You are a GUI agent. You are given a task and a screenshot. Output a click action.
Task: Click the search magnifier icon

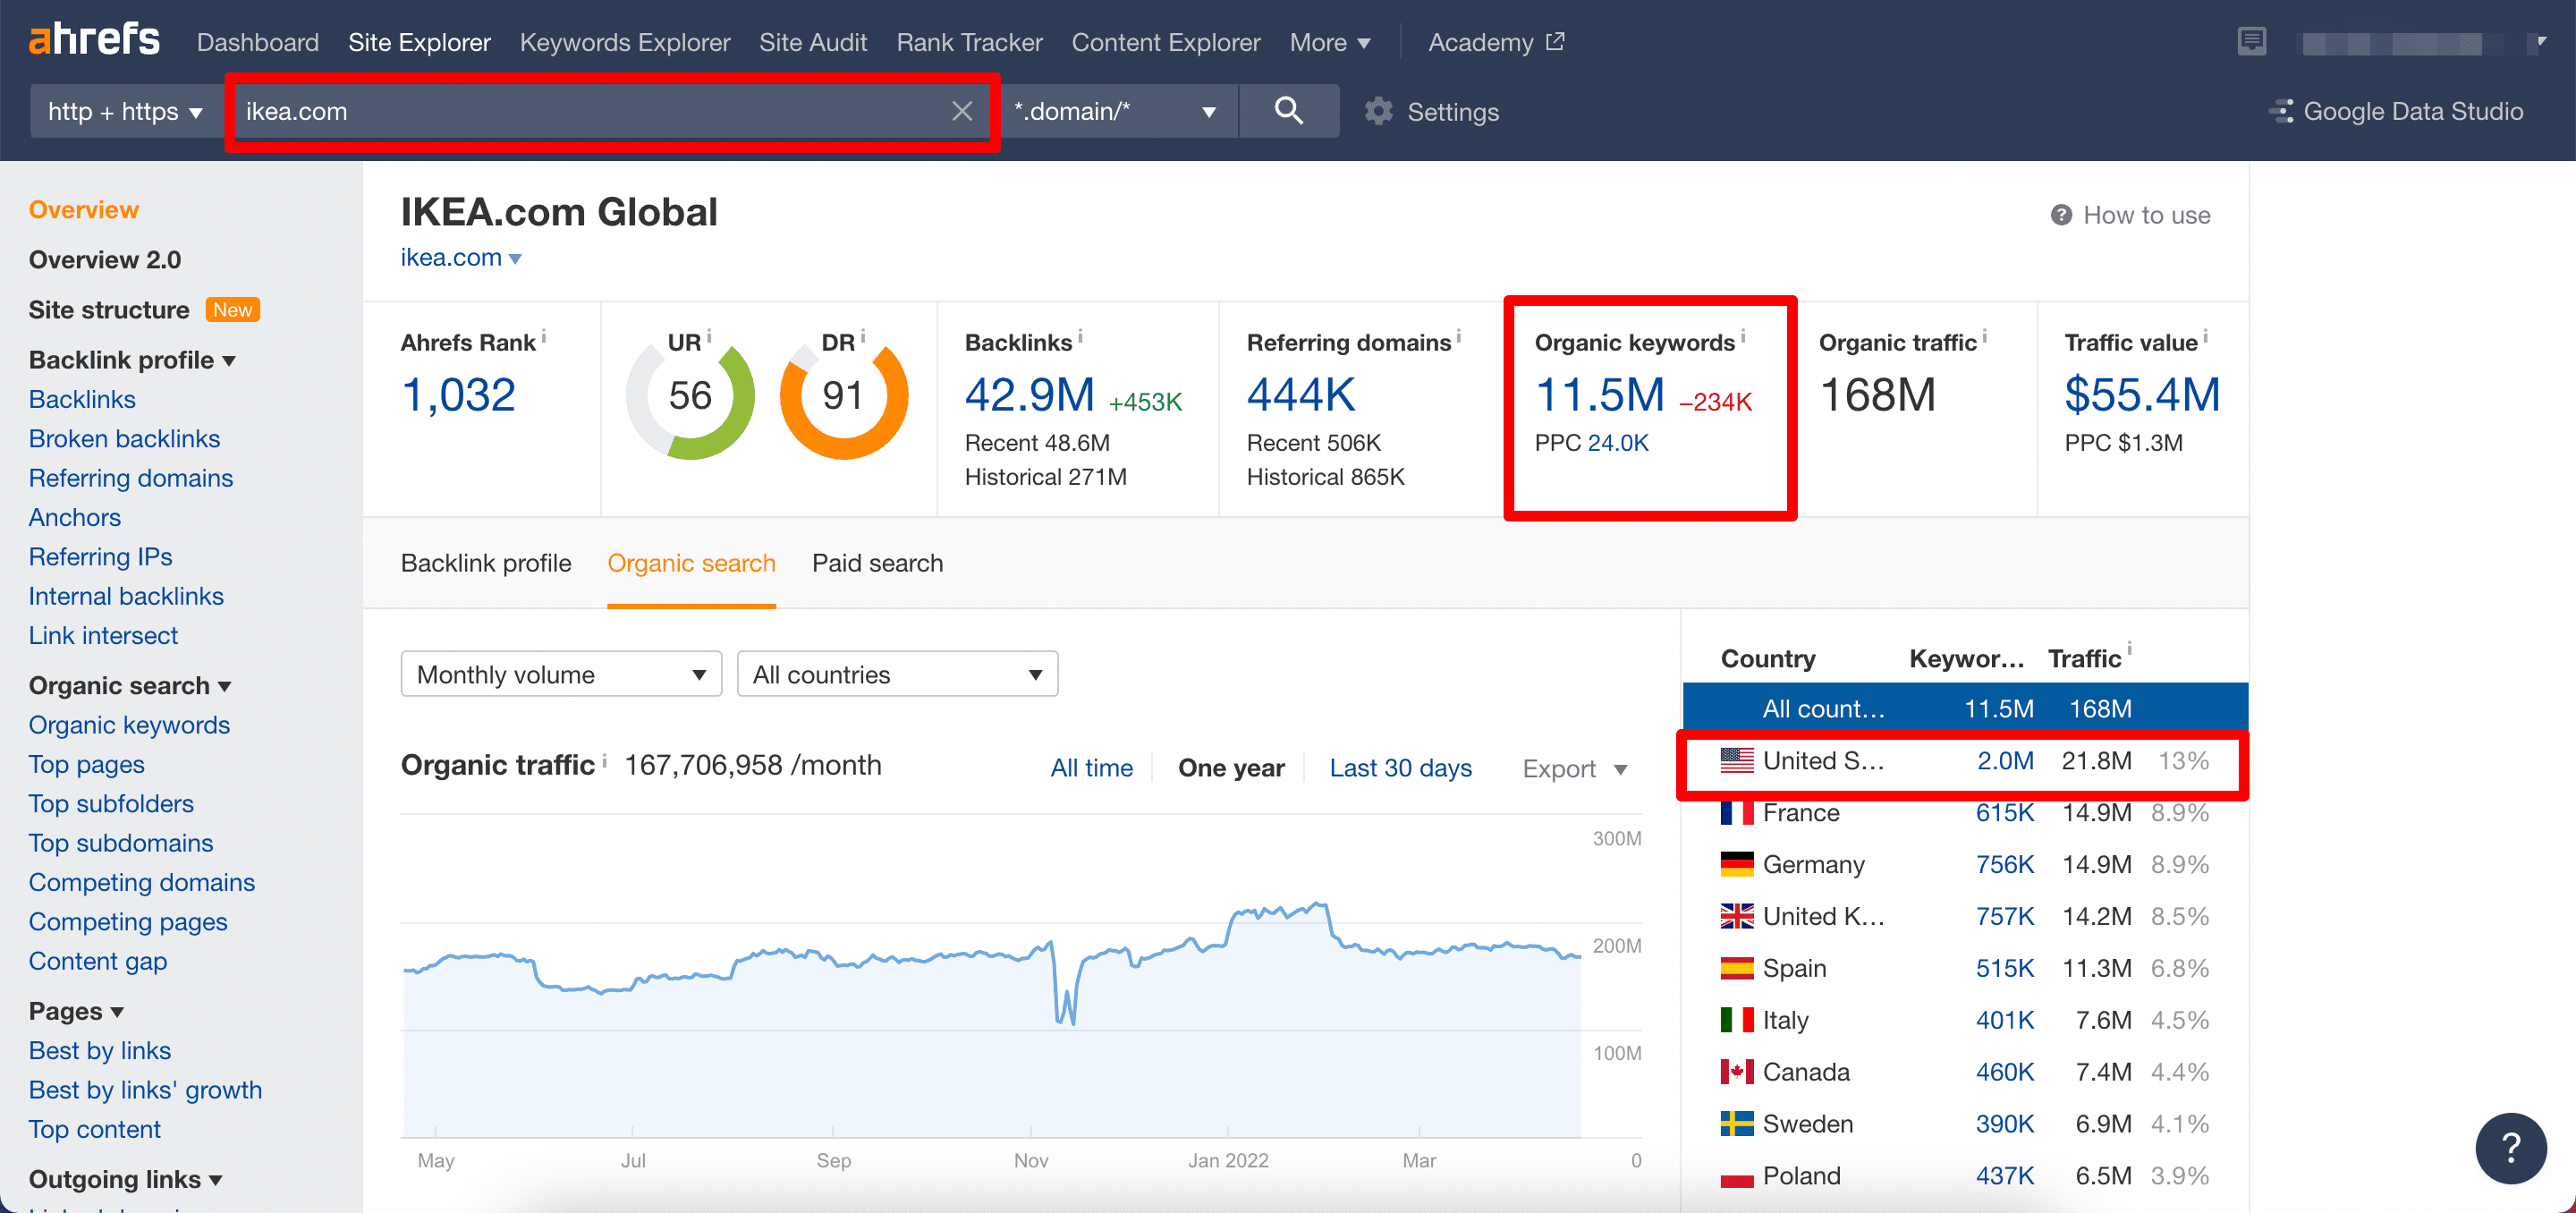1290,112
